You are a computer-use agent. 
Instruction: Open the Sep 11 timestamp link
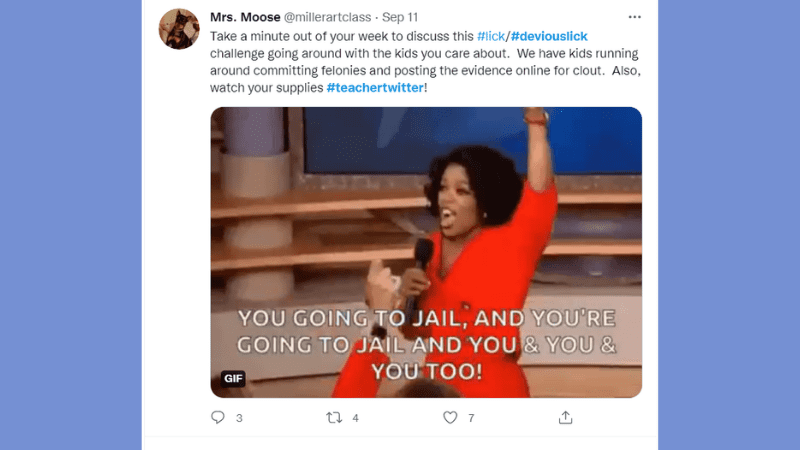(400, 17)
